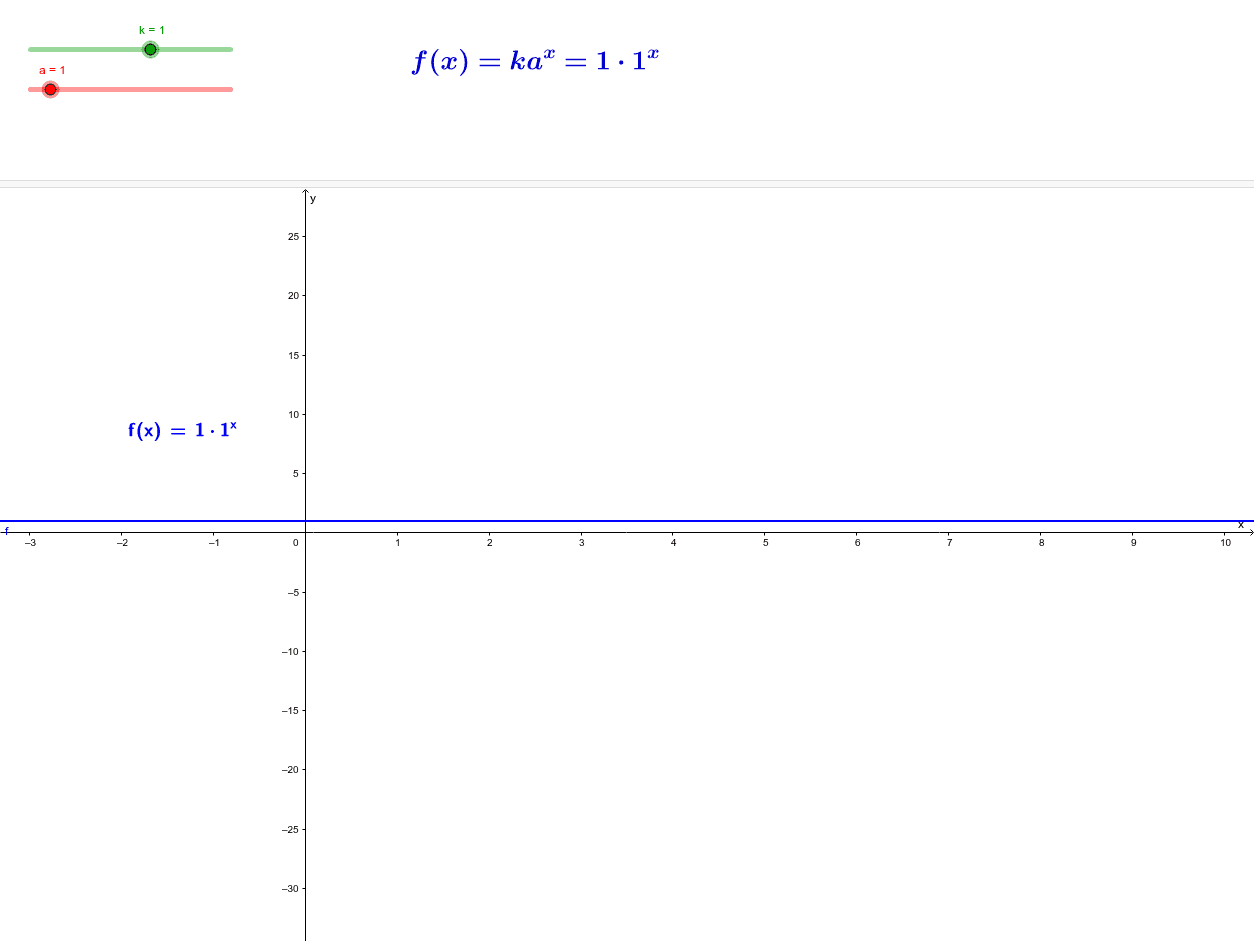Click the origin label 0
This screenshot has height=943, width=1256.
click(x=296, y=542)
